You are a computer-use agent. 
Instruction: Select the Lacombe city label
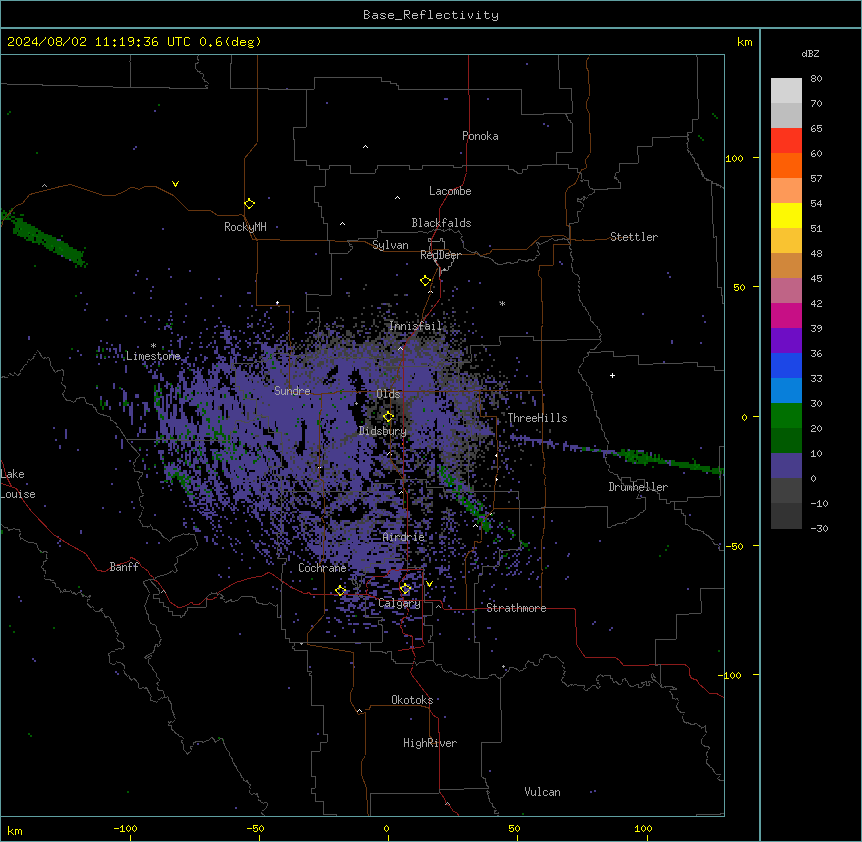coord(450,191)
